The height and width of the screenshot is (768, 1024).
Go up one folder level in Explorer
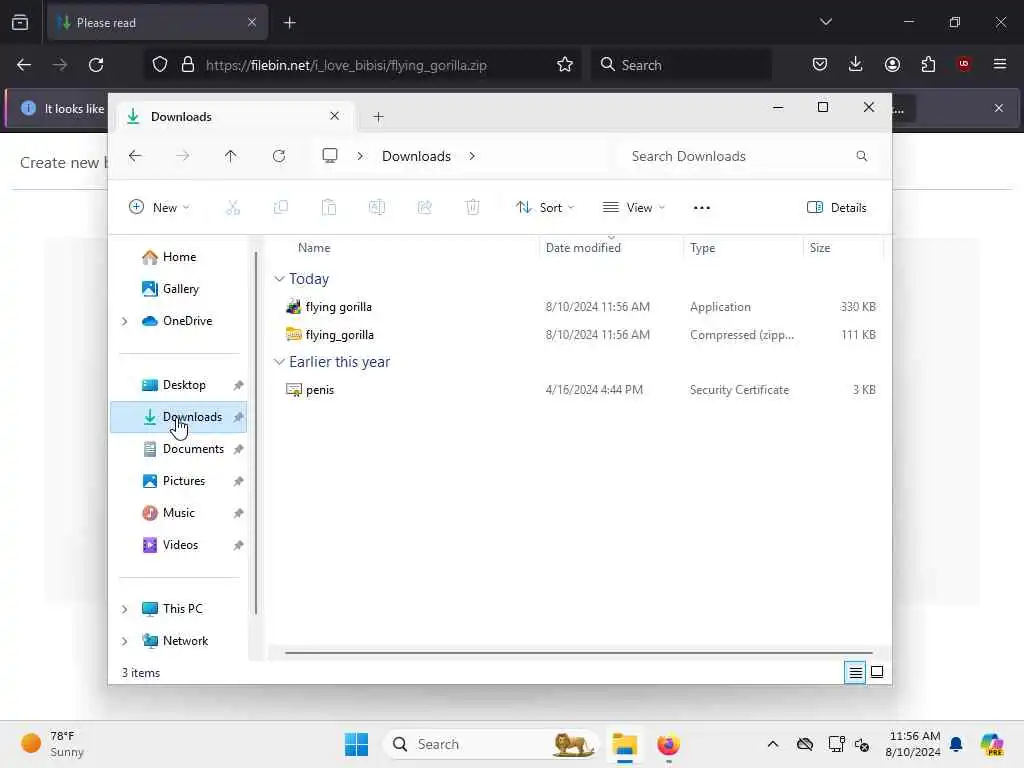point(231,156)
